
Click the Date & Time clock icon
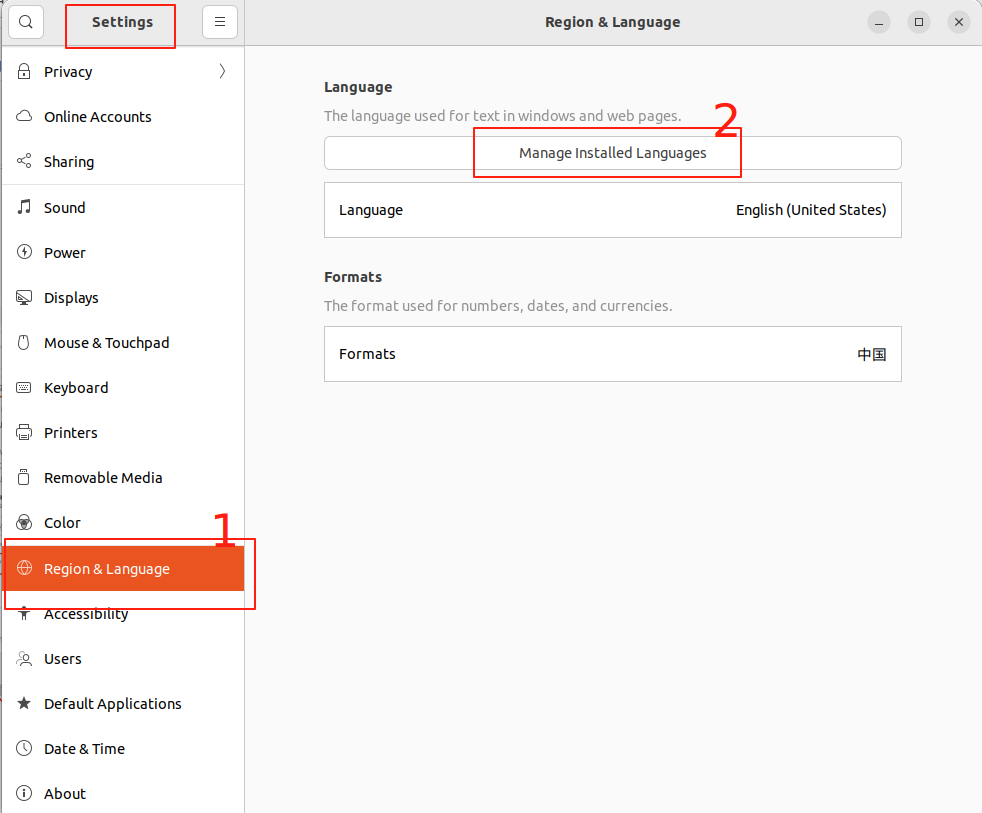click(24, 748)
